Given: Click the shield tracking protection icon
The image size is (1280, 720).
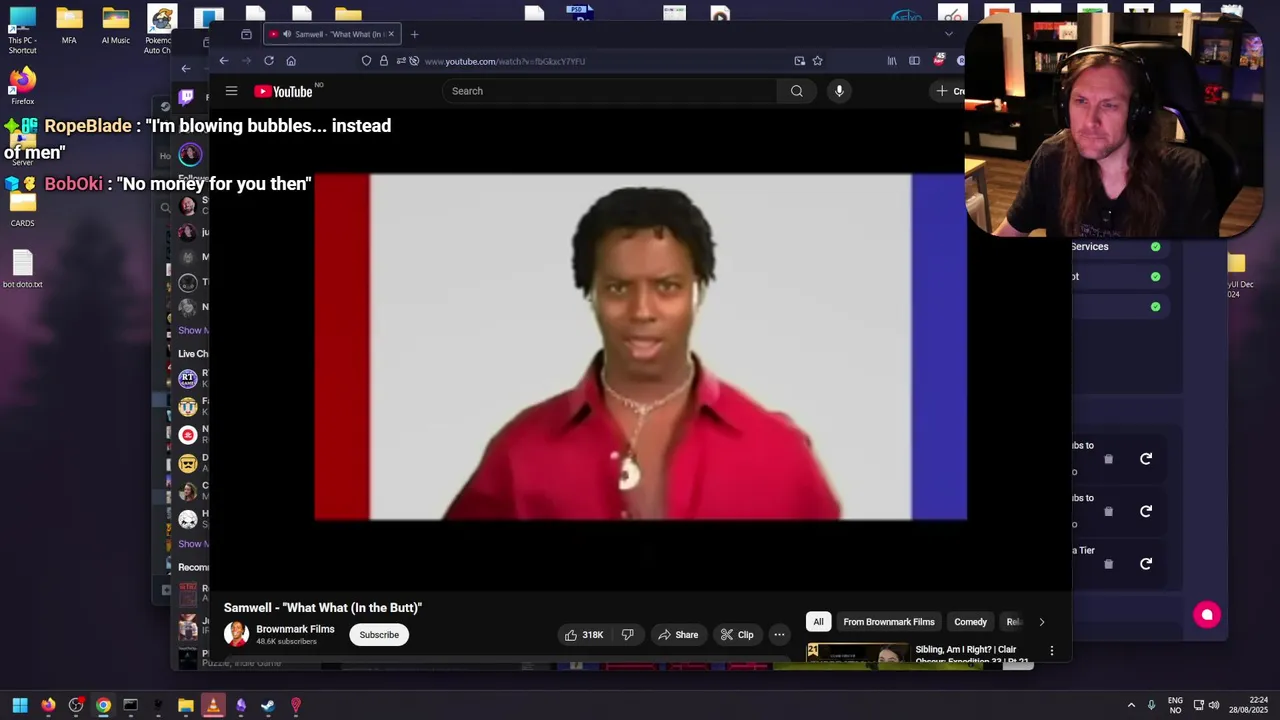Looking at the screenshot, I should pos(366,61).
